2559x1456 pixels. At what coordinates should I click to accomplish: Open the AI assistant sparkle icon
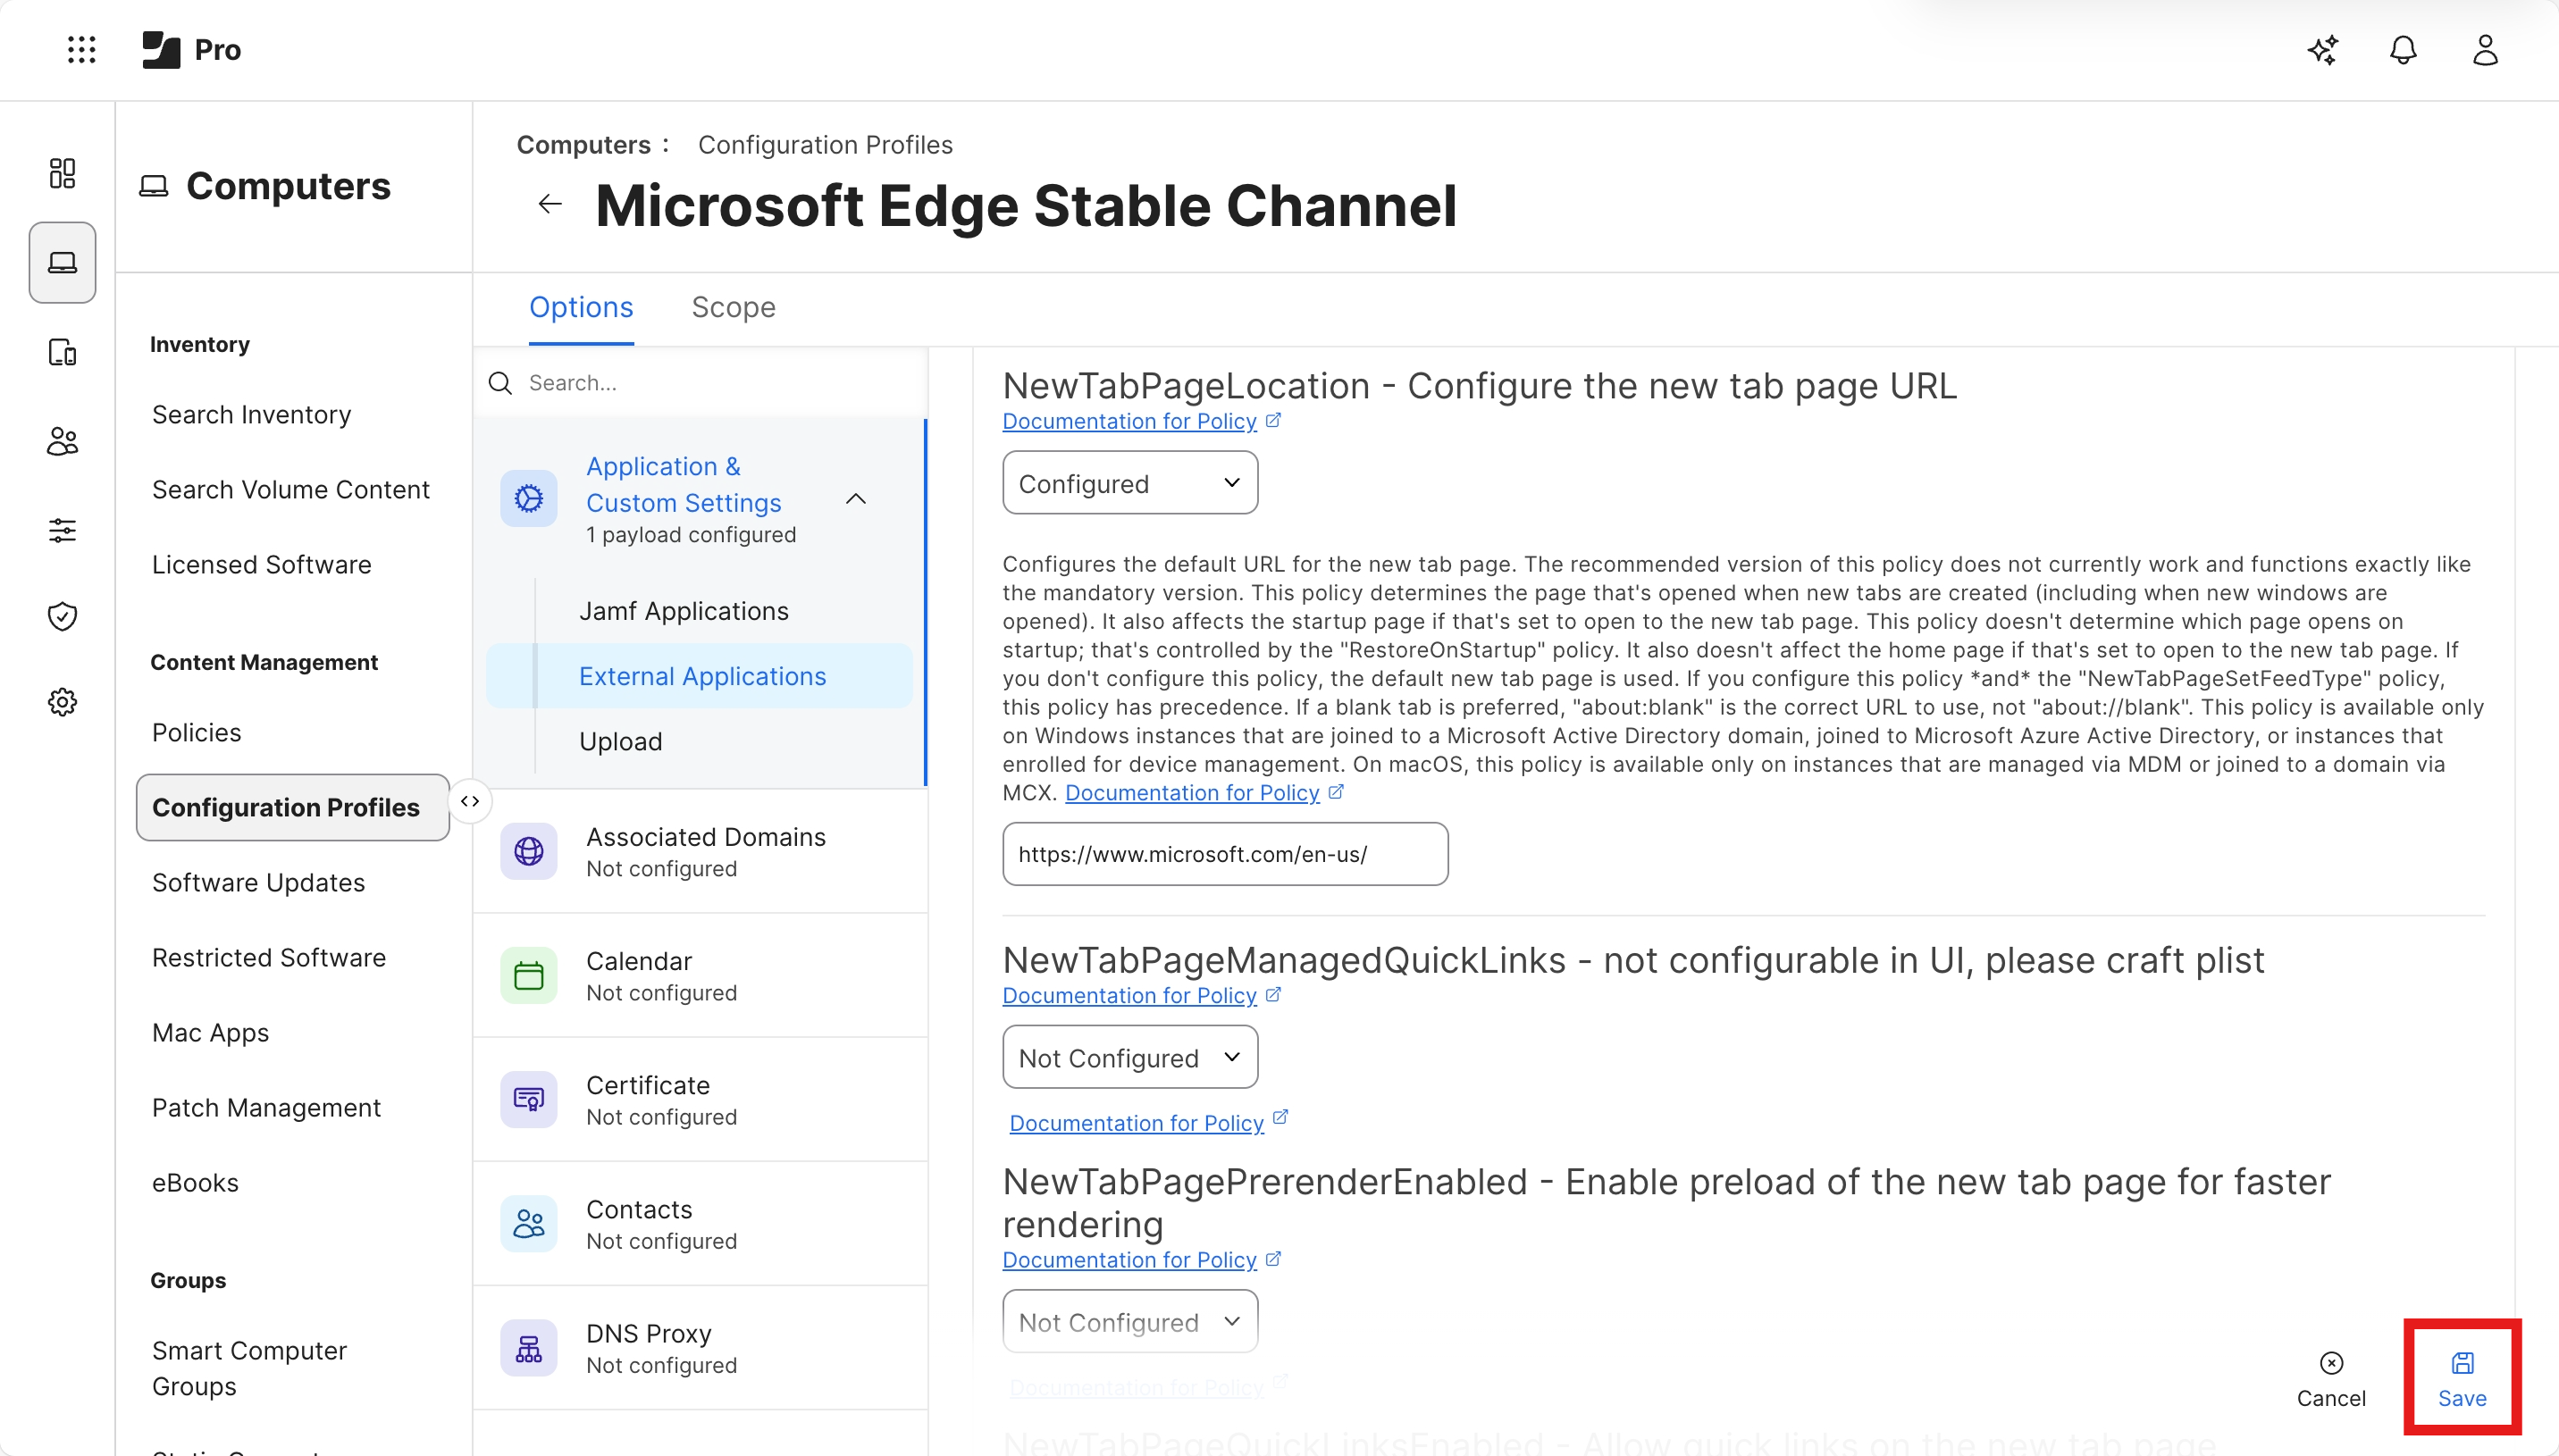tap(2322, 49)
